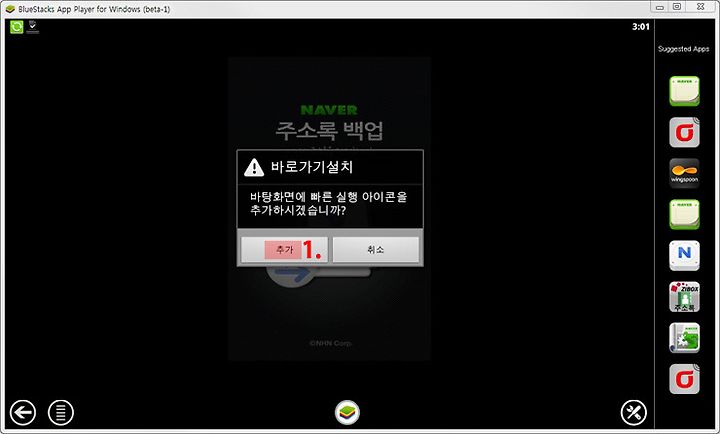The width and height of the screenshot is (720, 434).
Task: Click the 바로가기설치 dialog title
Action: click(312, 167)
